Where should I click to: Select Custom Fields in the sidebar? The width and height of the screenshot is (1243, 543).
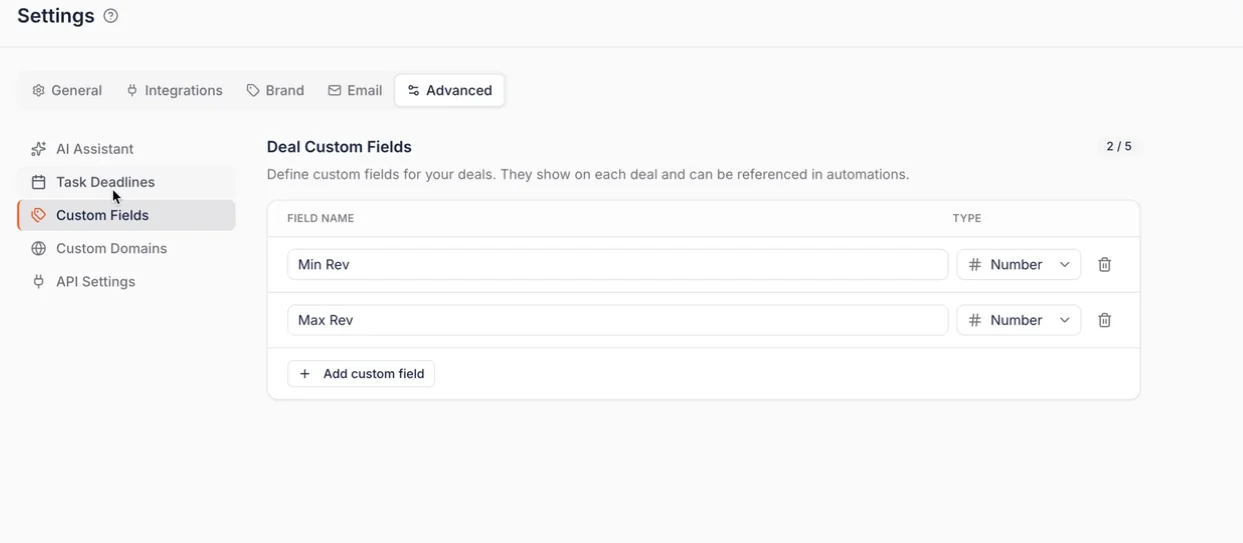(127, 215)
